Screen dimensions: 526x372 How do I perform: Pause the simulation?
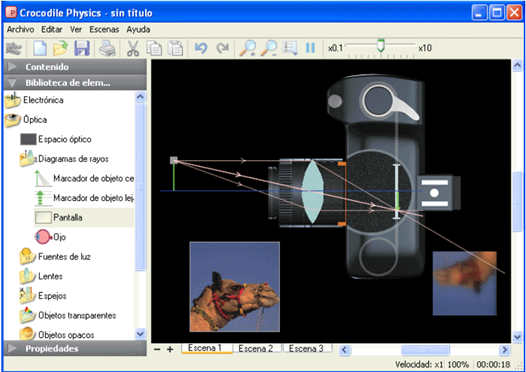tap(310, 48)
